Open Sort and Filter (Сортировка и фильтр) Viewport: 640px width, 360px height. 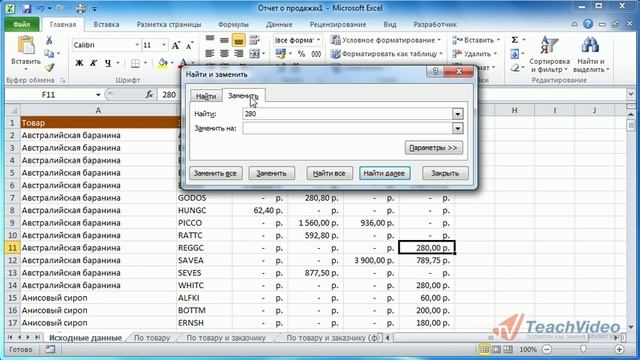pos(549,55)
